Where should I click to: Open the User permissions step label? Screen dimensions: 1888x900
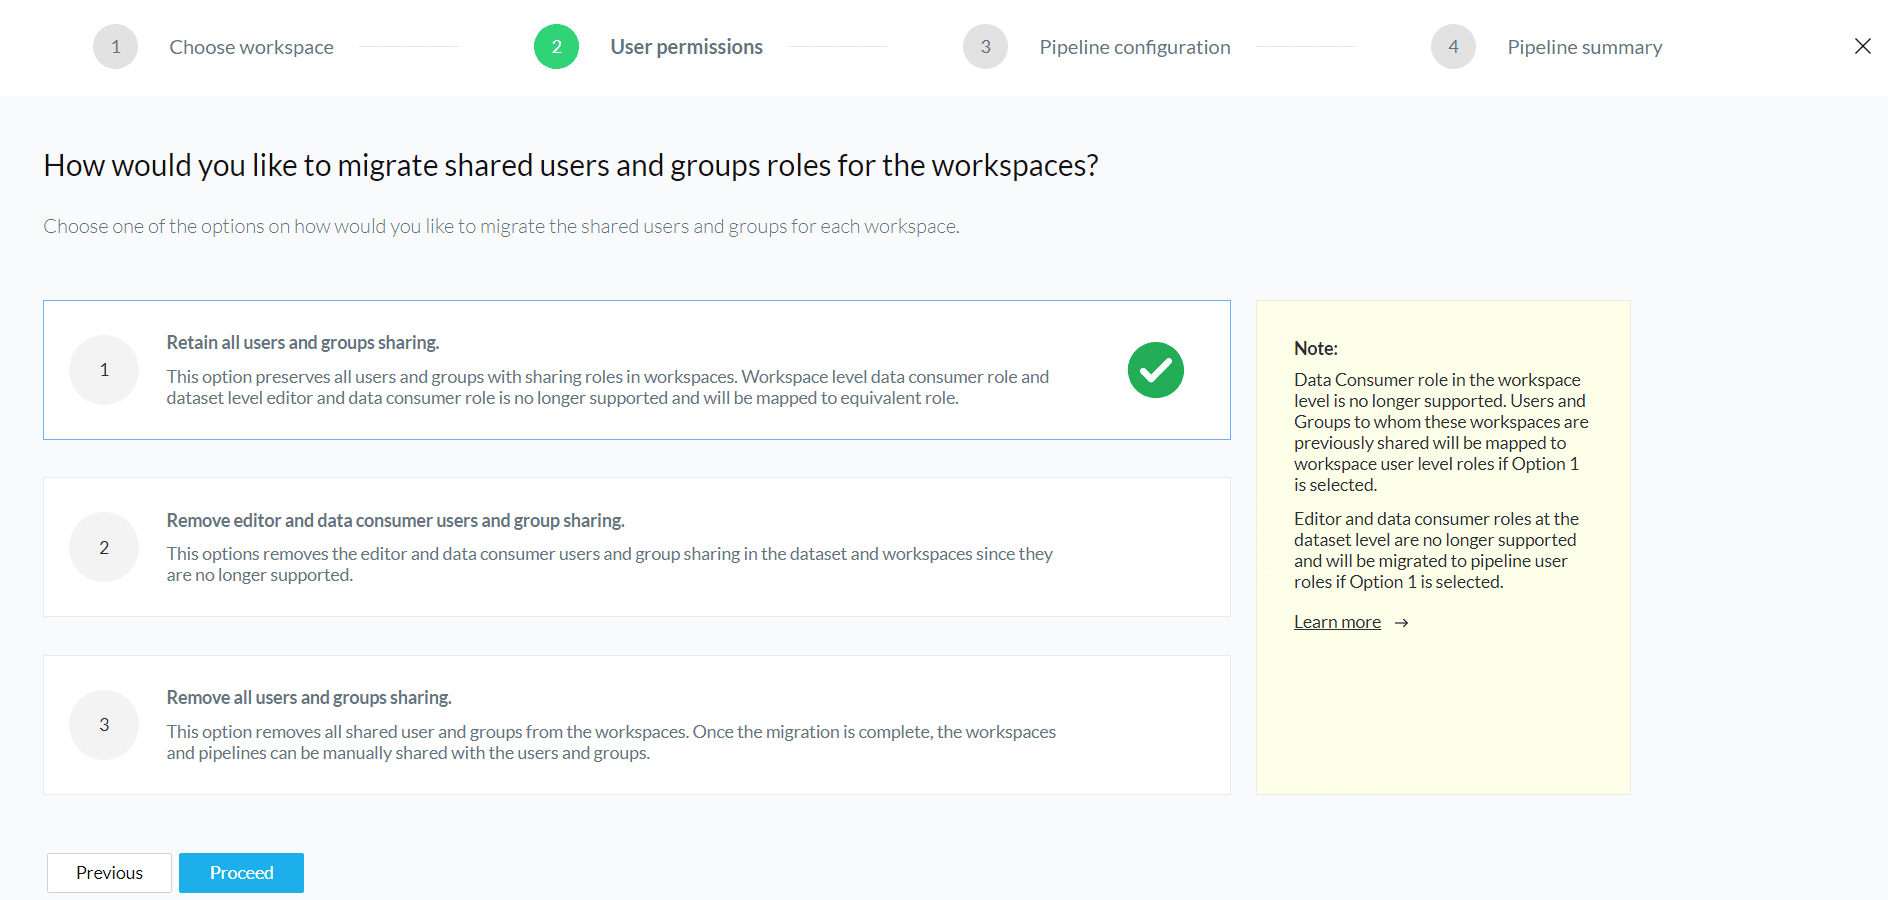click(686, 47)
